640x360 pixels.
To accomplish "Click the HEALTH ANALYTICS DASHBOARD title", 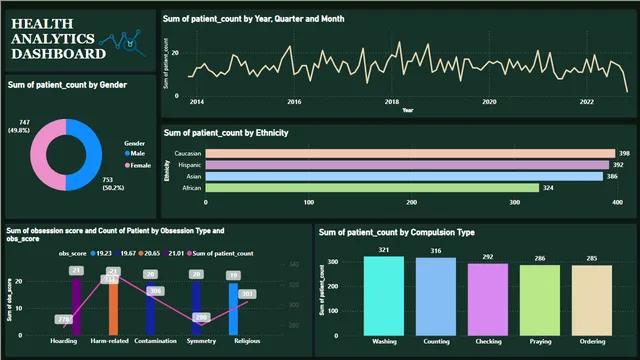I will 58,39.
